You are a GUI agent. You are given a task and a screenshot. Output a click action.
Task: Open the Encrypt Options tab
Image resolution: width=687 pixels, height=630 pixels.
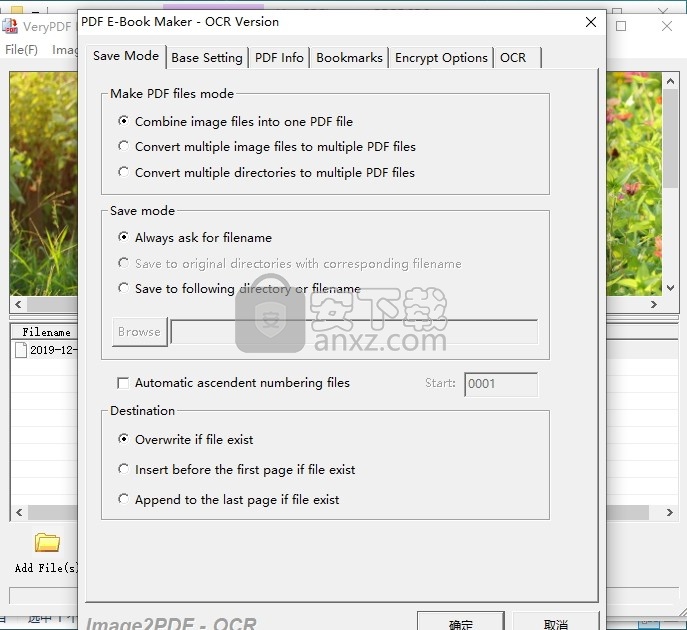441,58
